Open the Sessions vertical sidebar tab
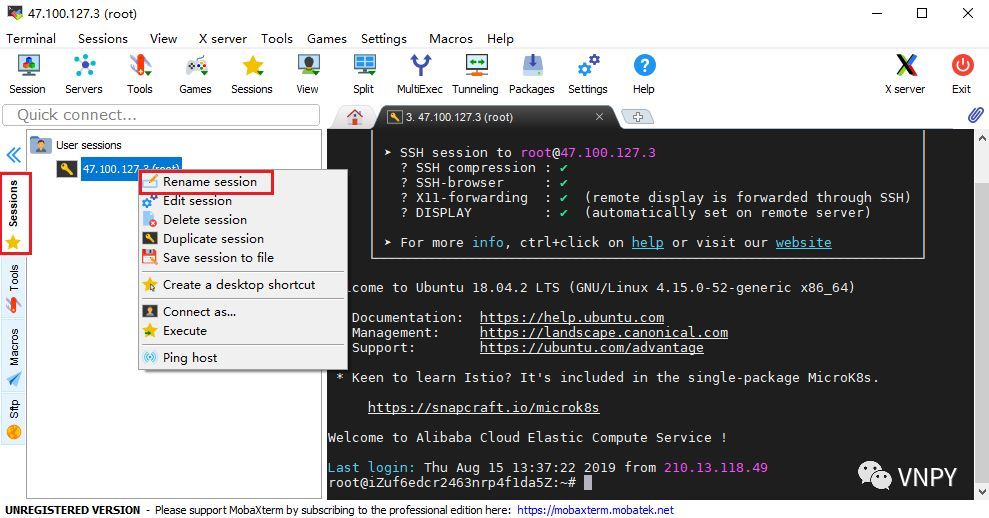The image size is (989, 518). point(14,214)
